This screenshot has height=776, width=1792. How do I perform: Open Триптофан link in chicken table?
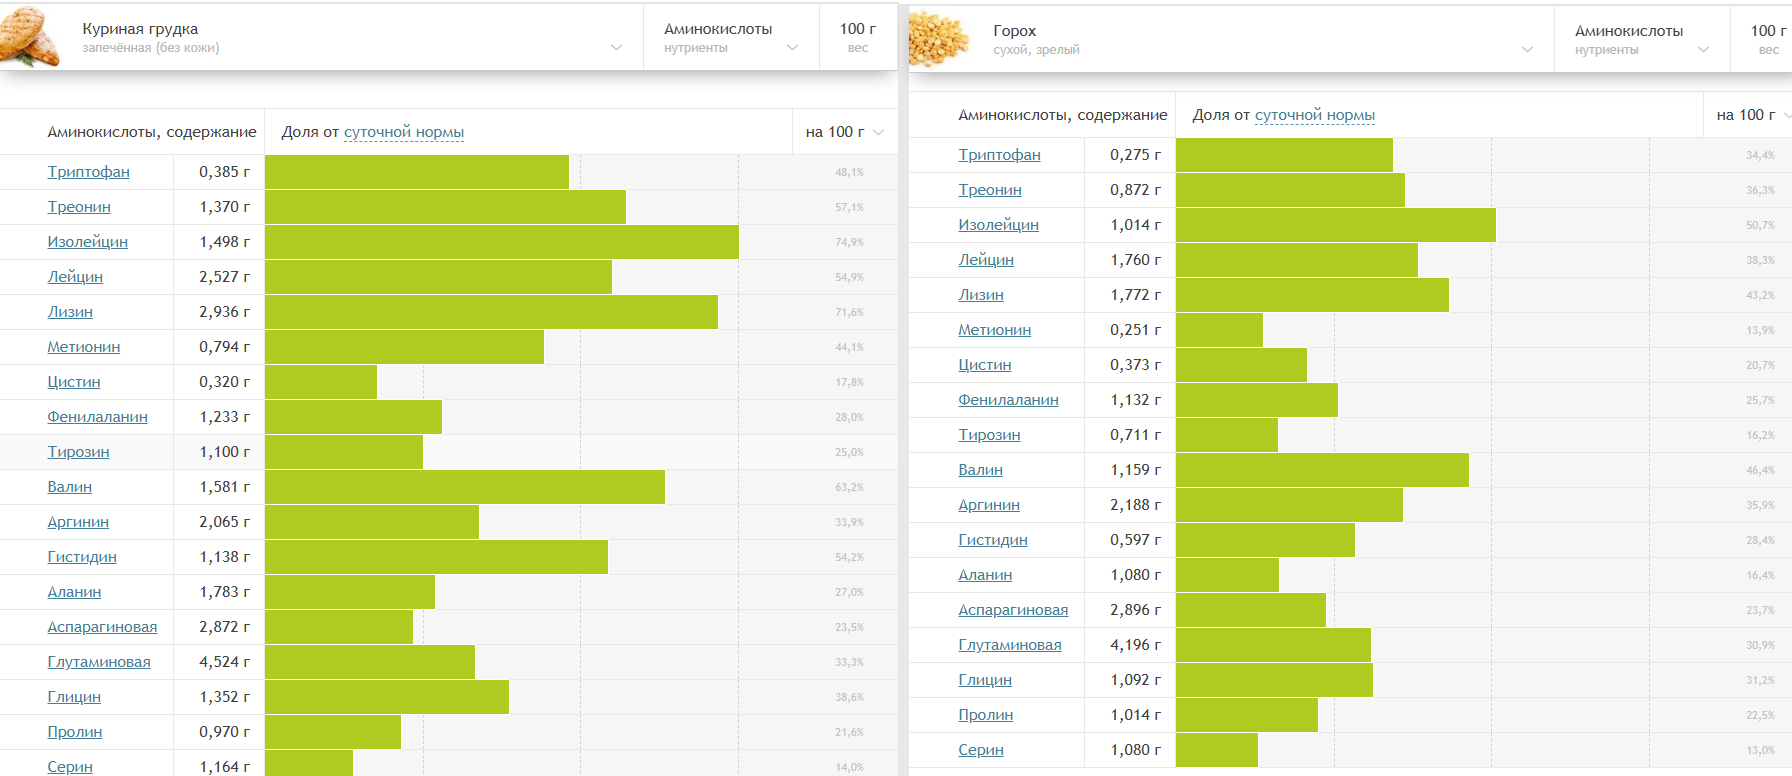pyautogui.click(x=89, y=172)
